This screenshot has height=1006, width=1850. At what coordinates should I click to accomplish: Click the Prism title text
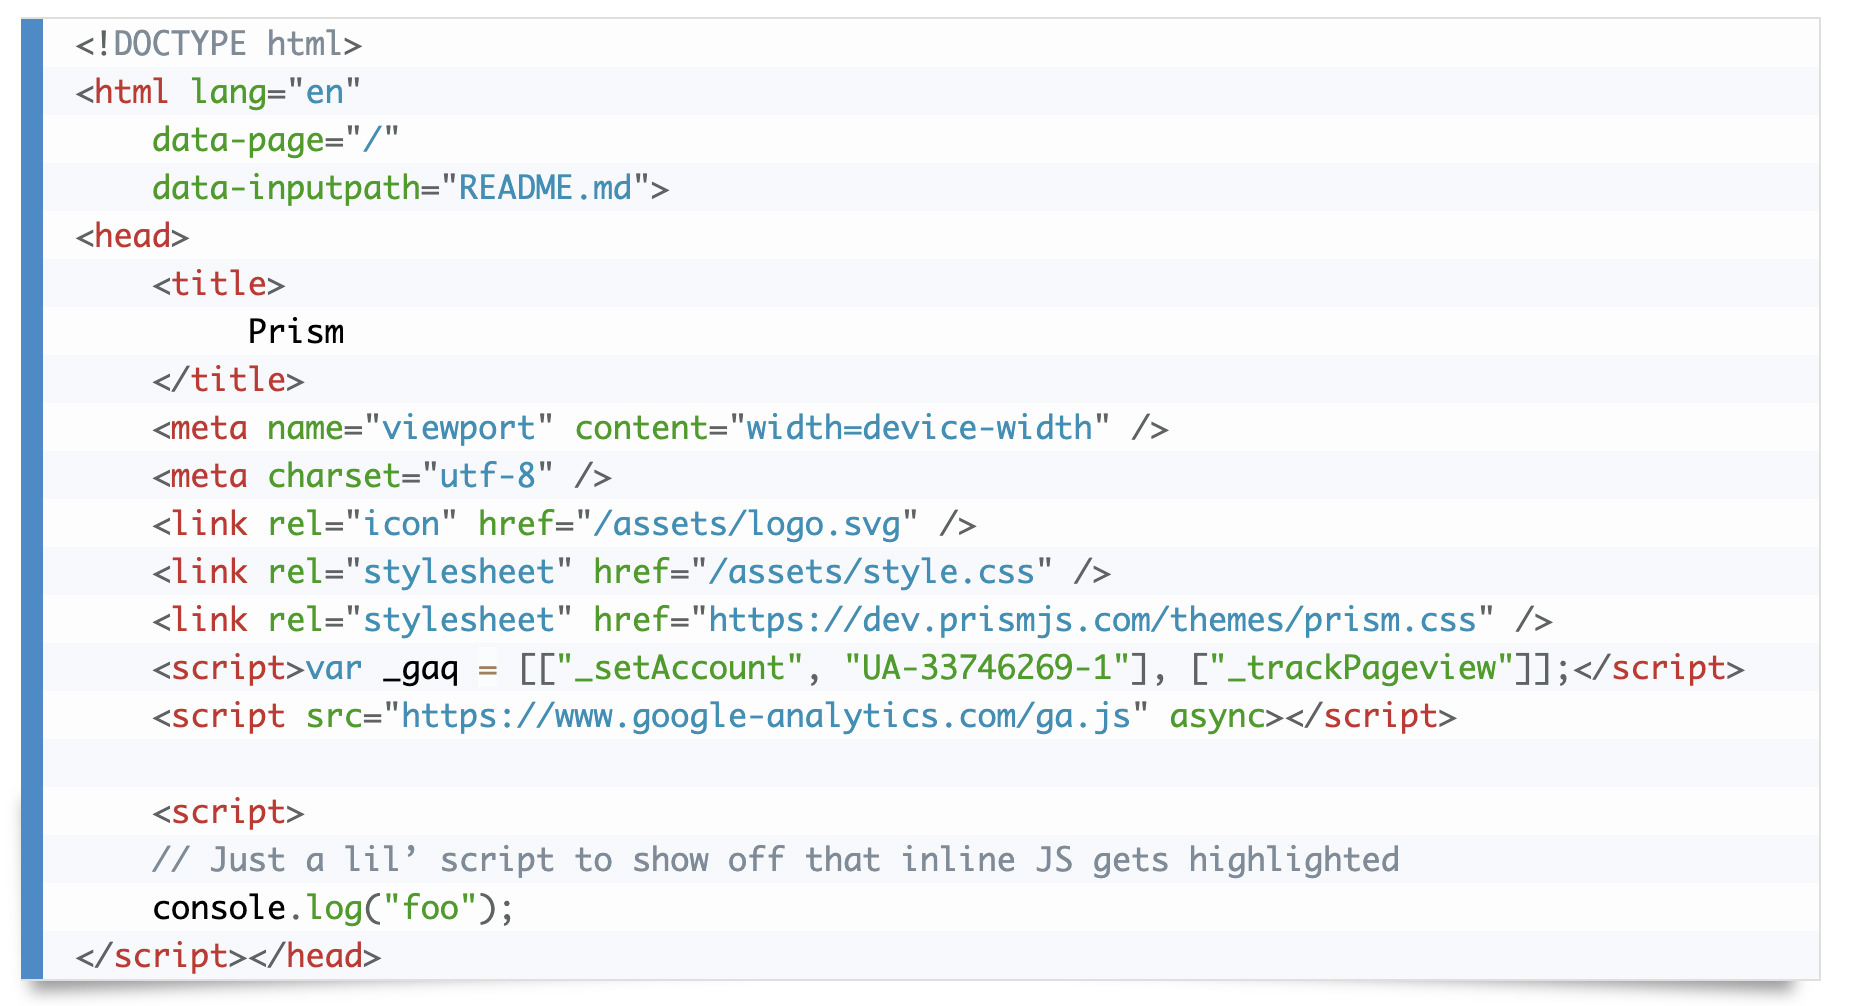point(296,332)
